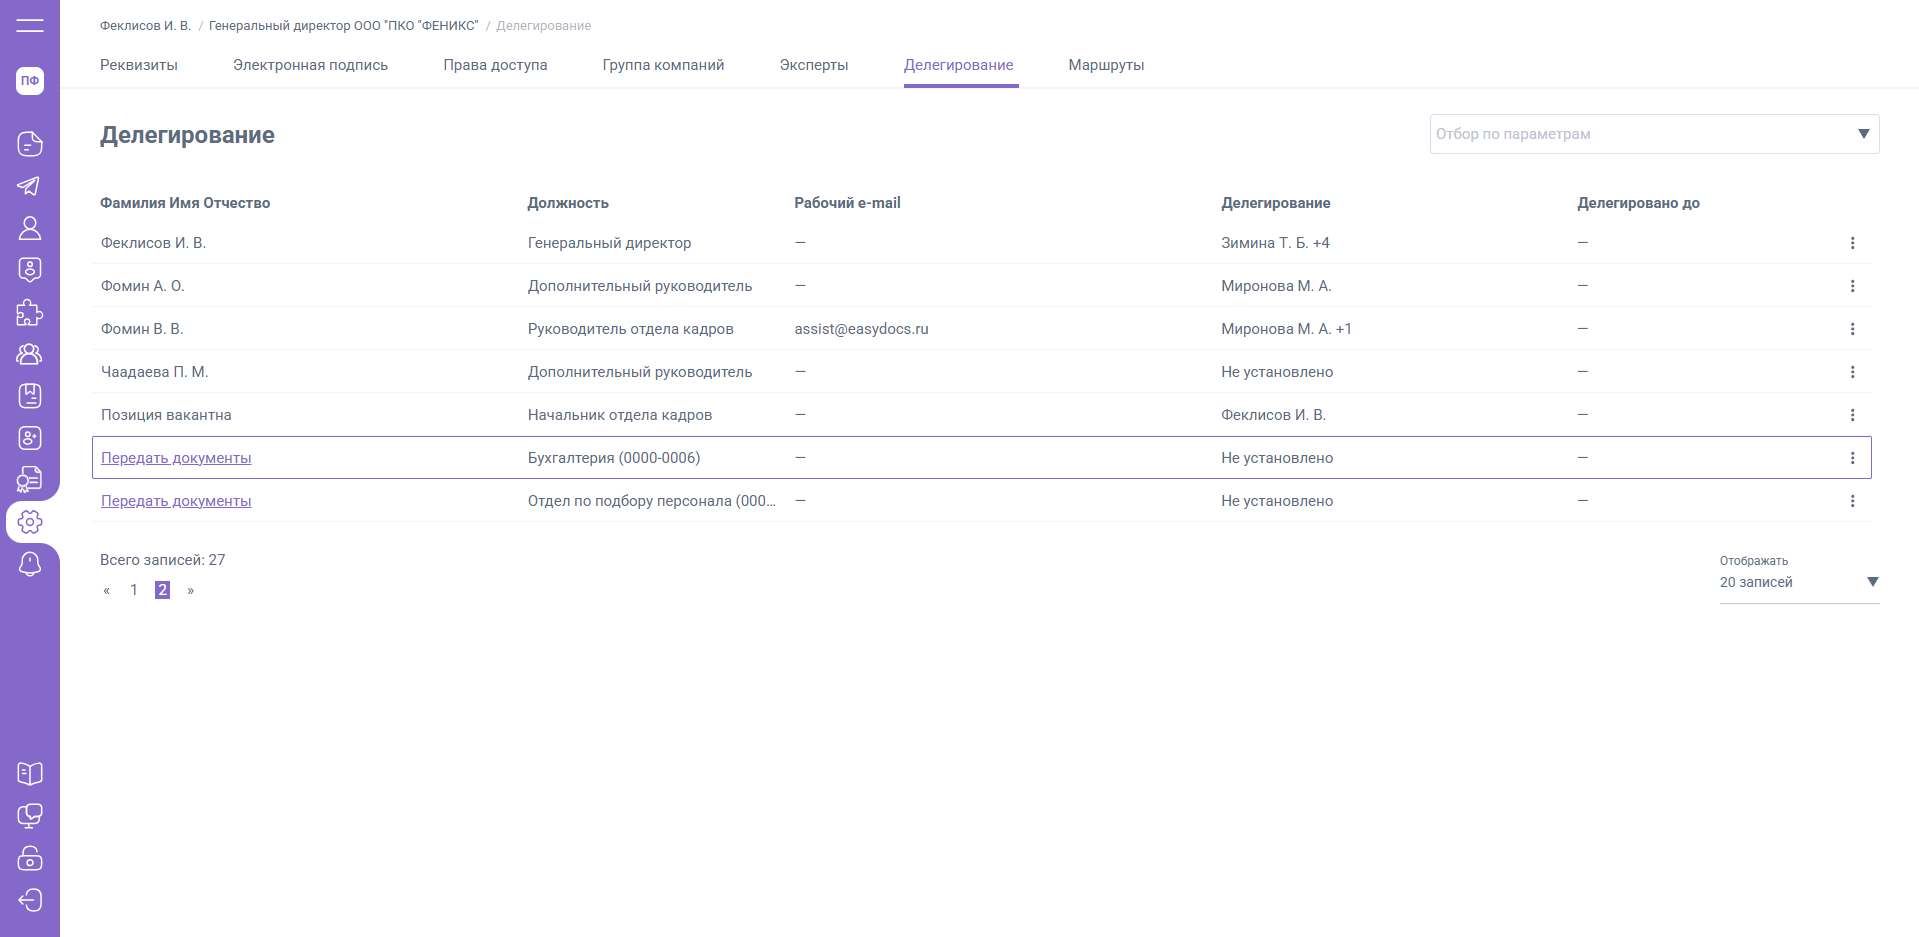Viewport: 1919px width, 937px height.
Task: Switch to the Маршруты tab
Action: (x=1106, y=65)
